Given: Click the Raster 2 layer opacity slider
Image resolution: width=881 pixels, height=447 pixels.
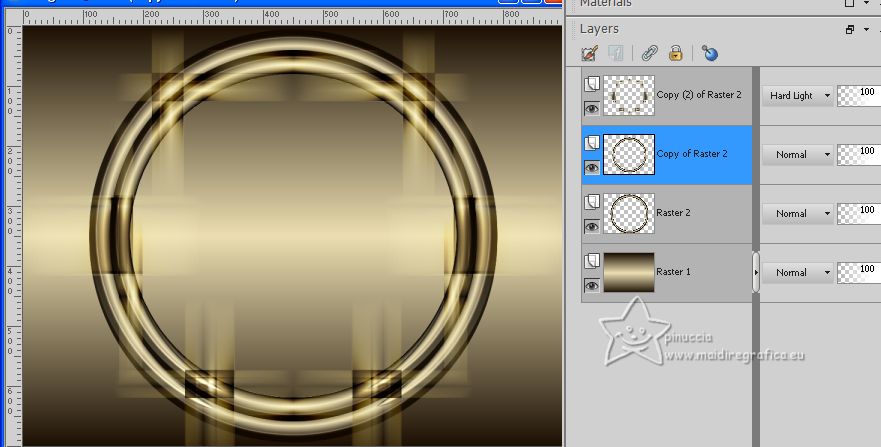Looking at the screenshot, I should (859, 213).
